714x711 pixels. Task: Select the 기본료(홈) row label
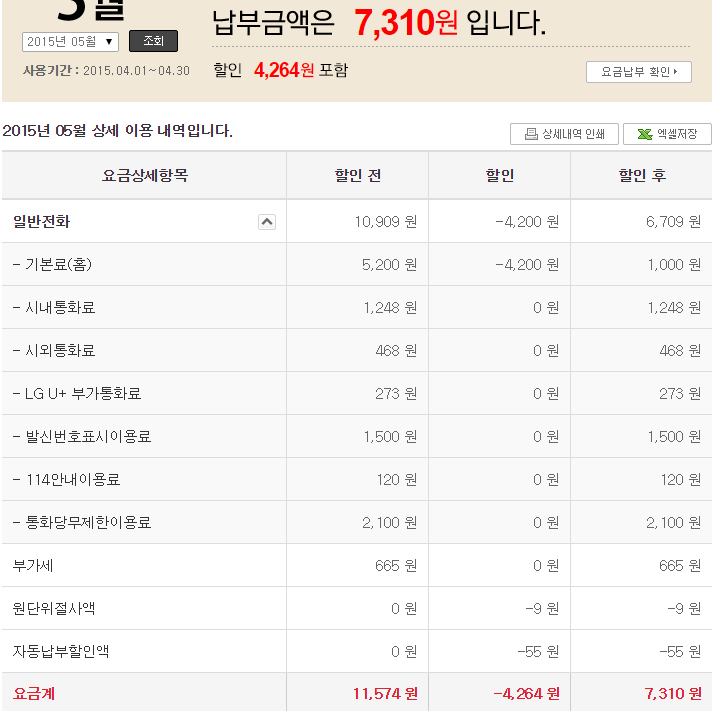57,265
